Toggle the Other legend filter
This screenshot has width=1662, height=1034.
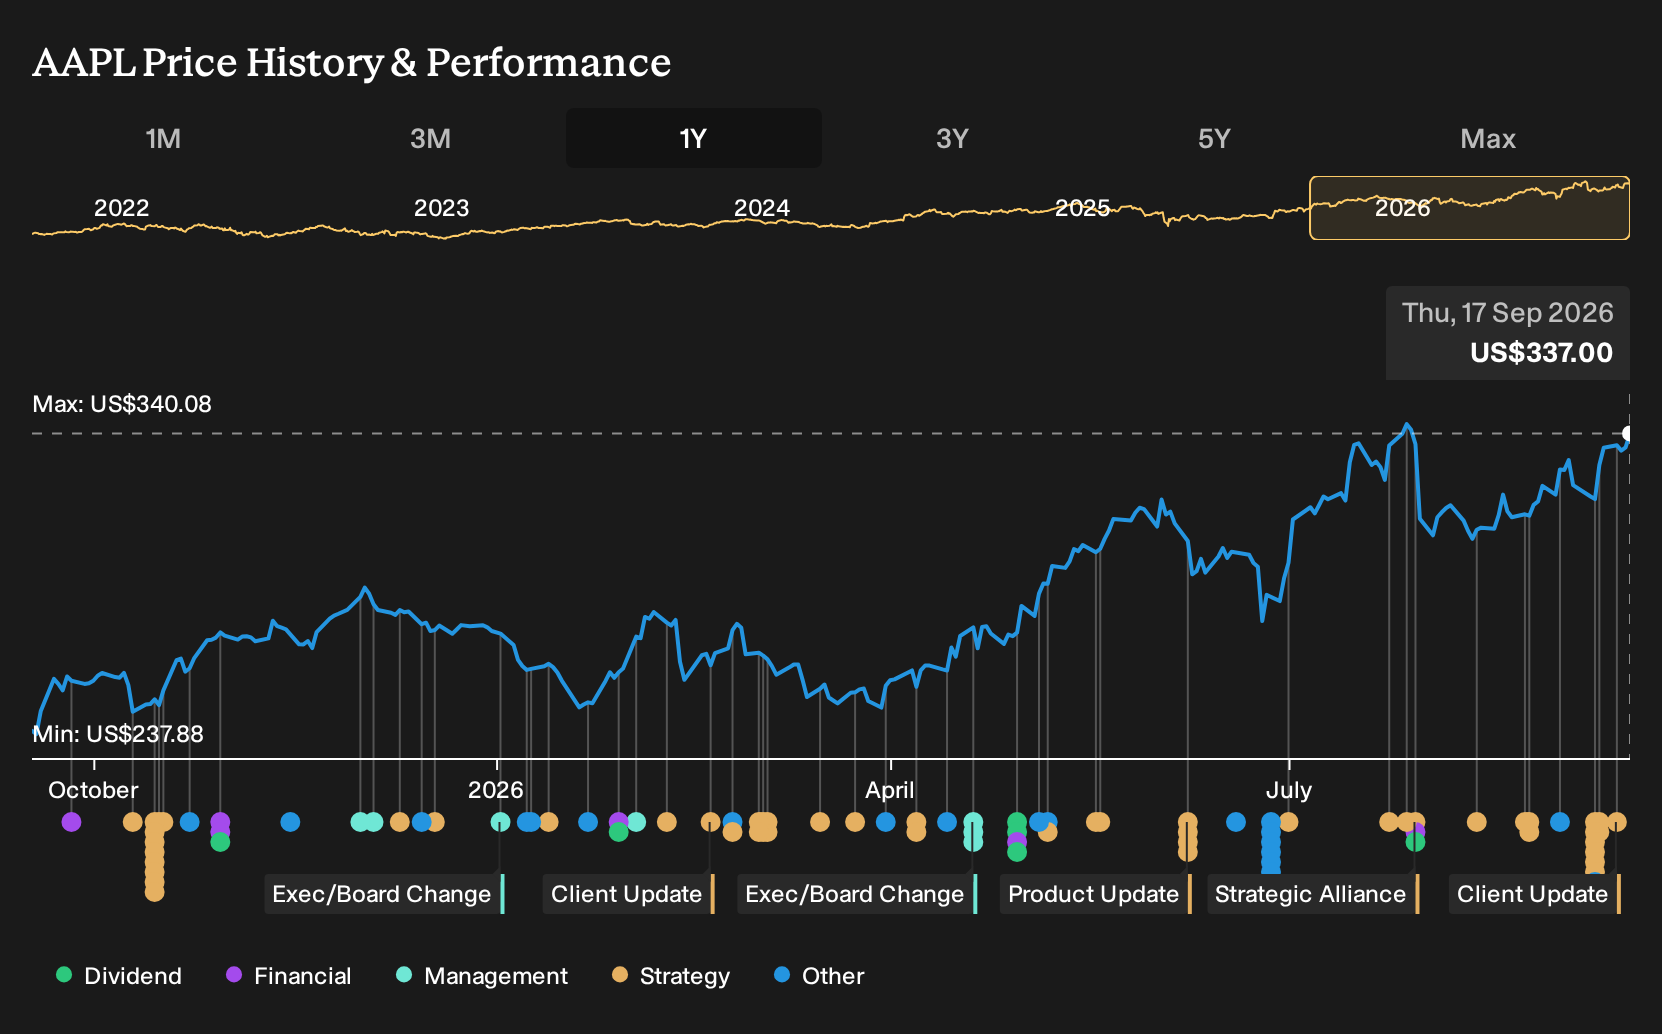pyautogui.click(x=820, y=976)
